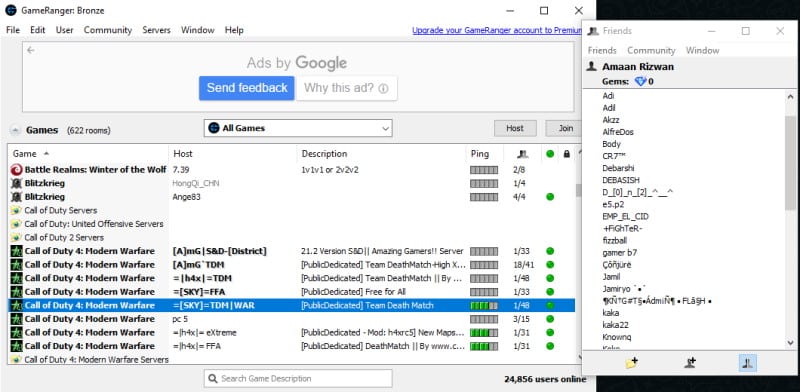The image size is (800, 392).
Task: Click green status dot in Ange83 row
Action: click(549, 197)
